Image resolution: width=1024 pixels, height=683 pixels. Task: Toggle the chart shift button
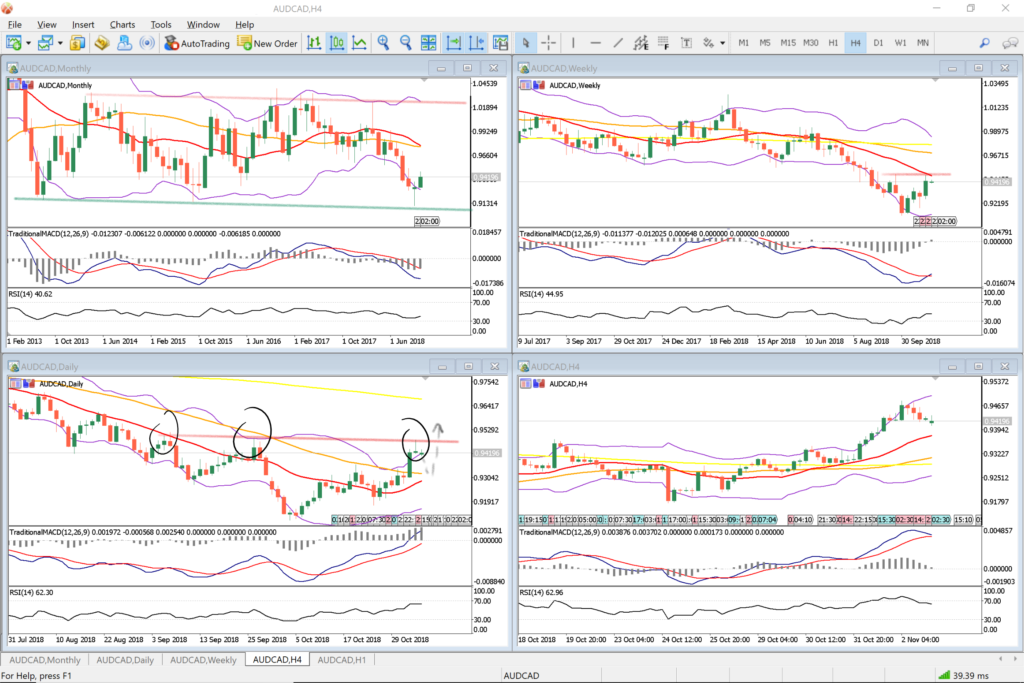(x=476, y=43)
